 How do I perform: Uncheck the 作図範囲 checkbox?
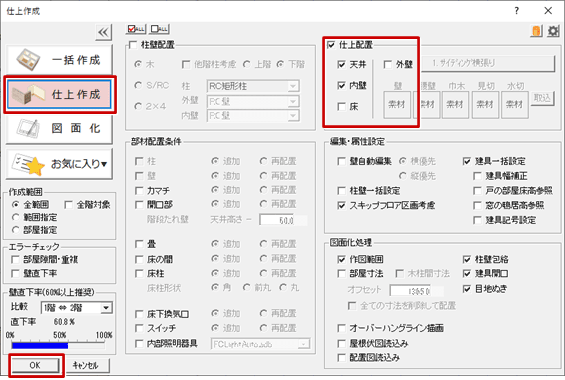342,259
